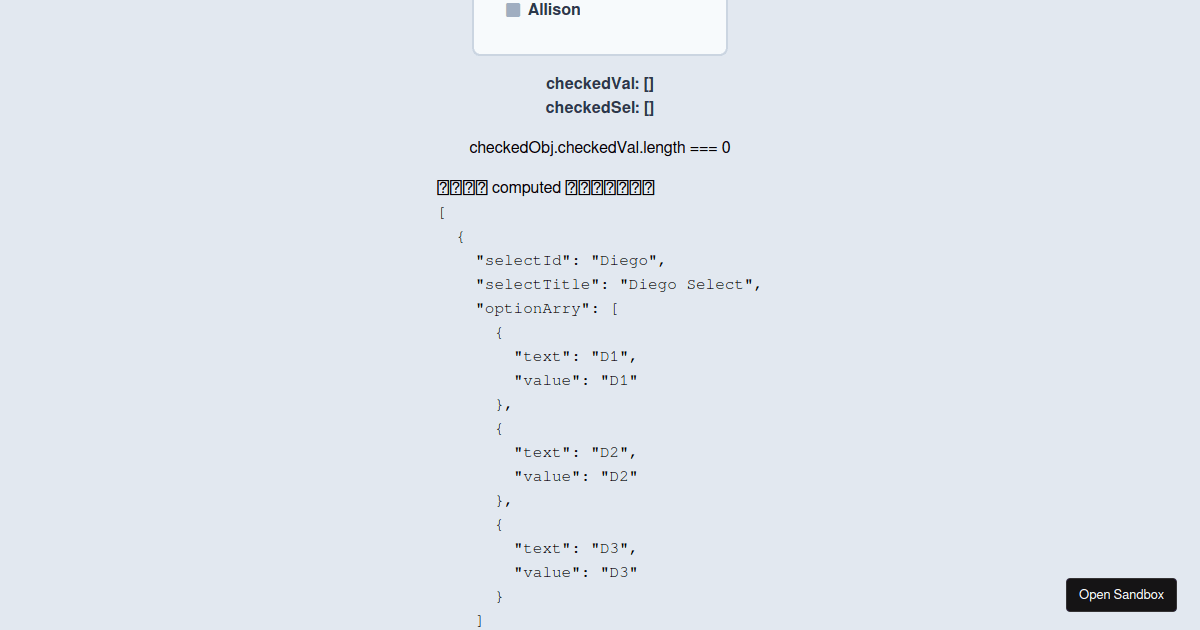Click the "Diego" value text
The width and height of the screenshot is (1200, 630).
(624, 260)
